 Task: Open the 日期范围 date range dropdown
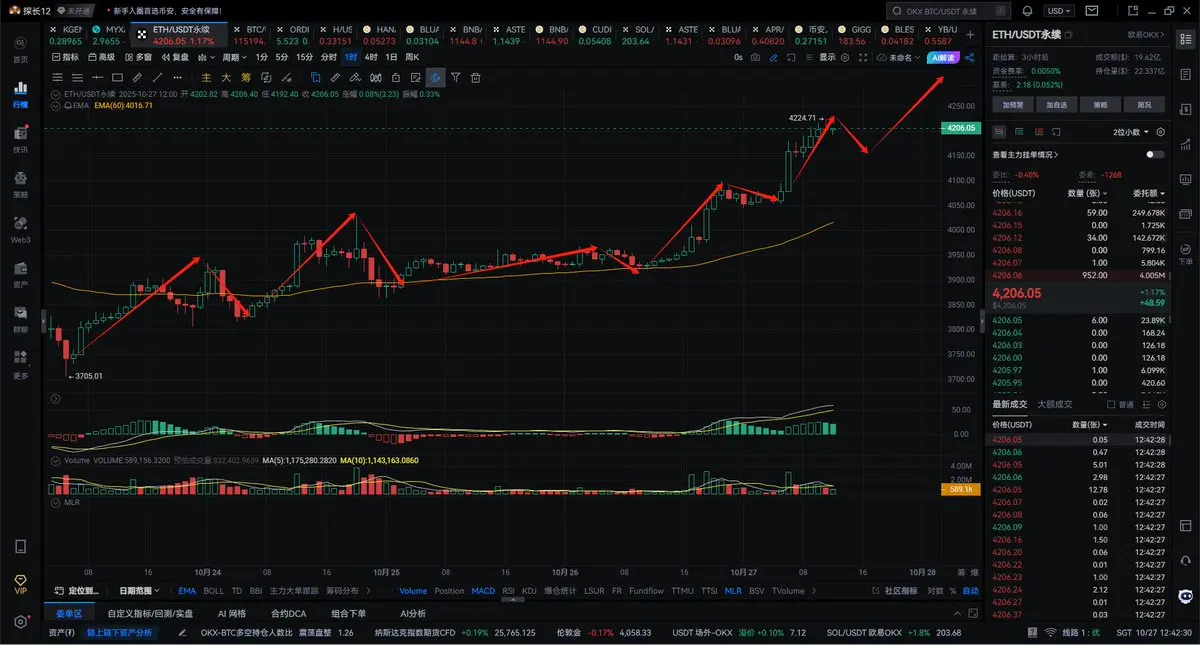[x=138, y=591]
